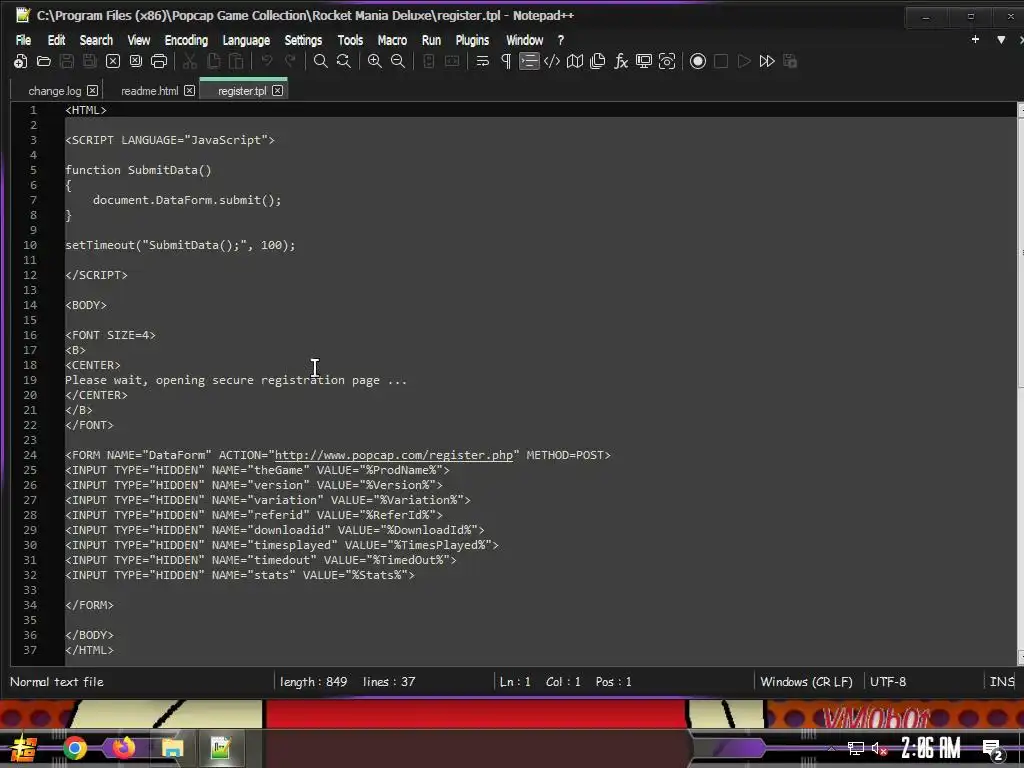Screen dimensions: 1024x768
Task: Open the View menu
Action: (x=138, y=40)
